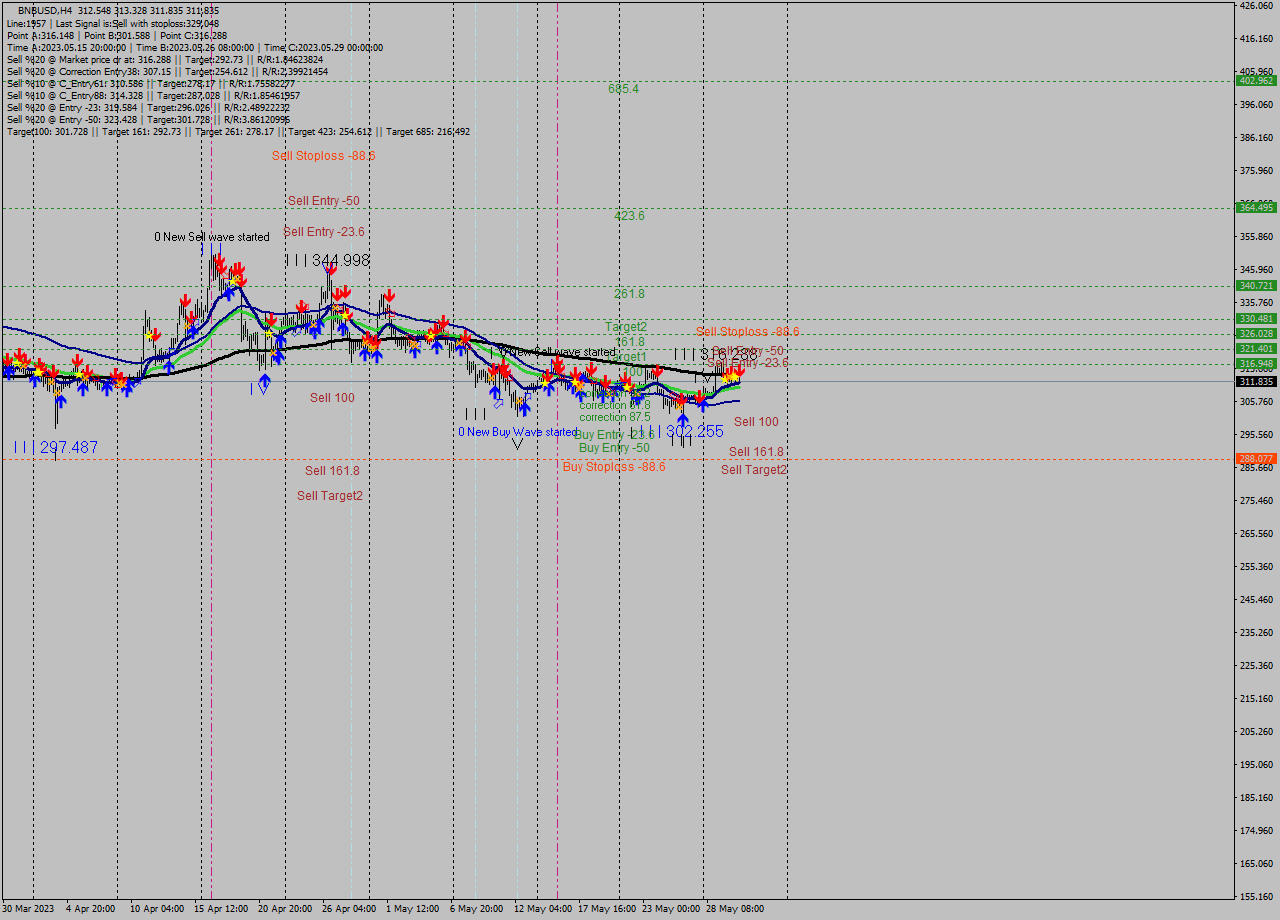Click 255.360 on the price axis

click(1256, 566)
